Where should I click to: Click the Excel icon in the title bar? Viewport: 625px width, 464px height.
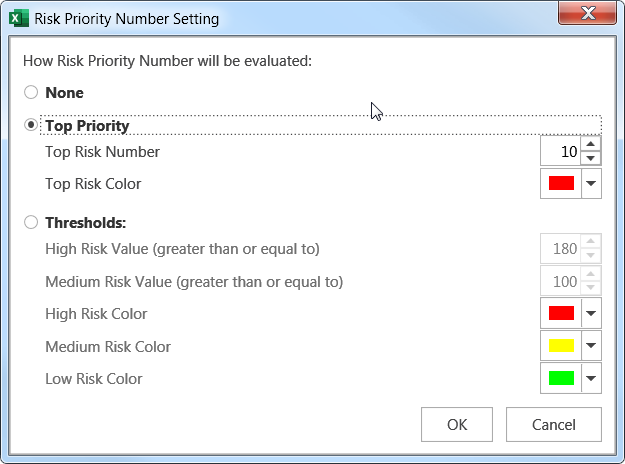pyautogui.click(x=17, y=18)
